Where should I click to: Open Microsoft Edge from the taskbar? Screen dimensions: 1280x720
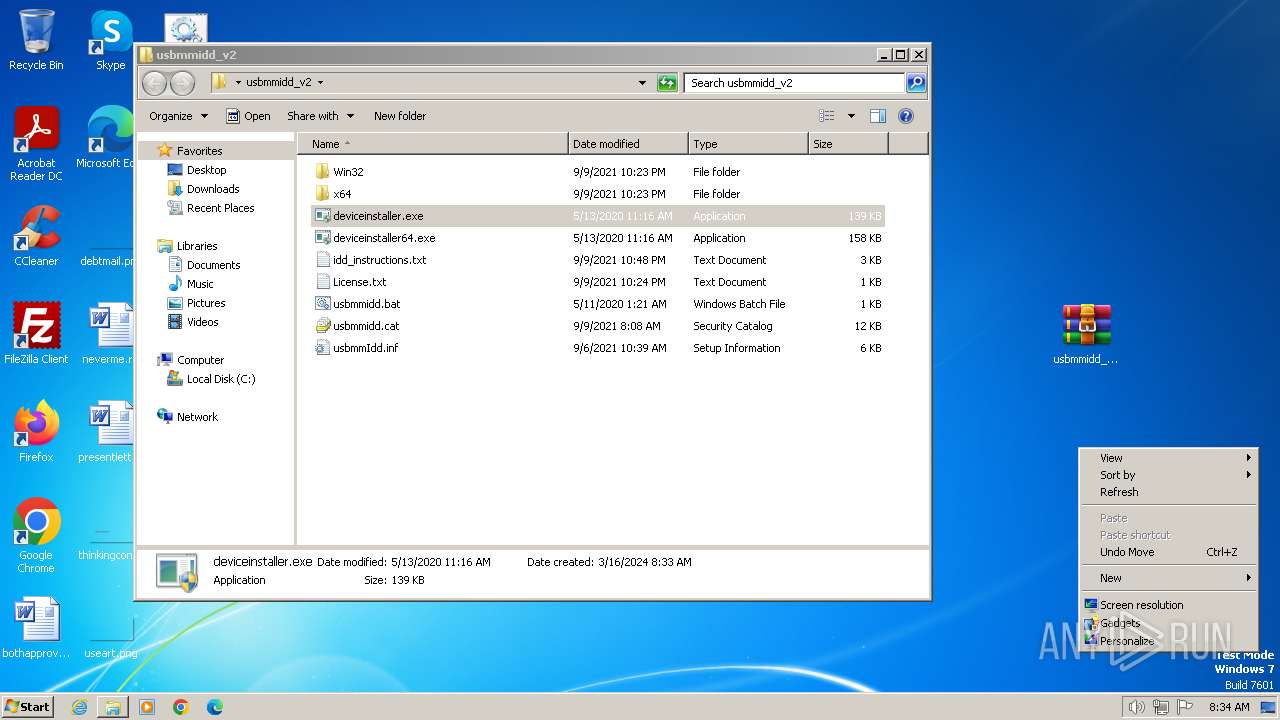coord(215,707)
